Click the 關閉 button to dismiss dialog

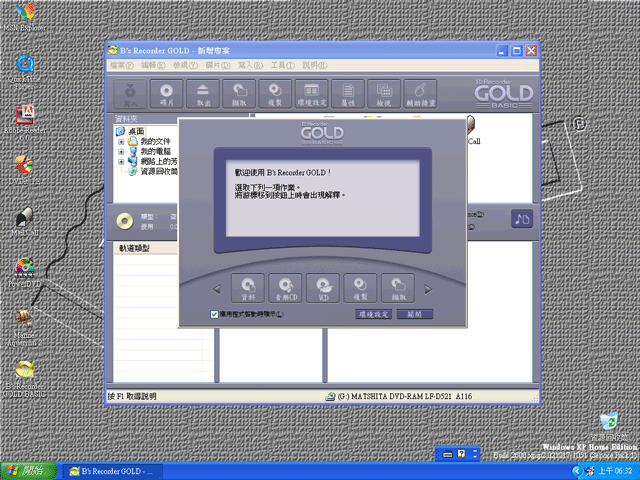tap(415, 314)
